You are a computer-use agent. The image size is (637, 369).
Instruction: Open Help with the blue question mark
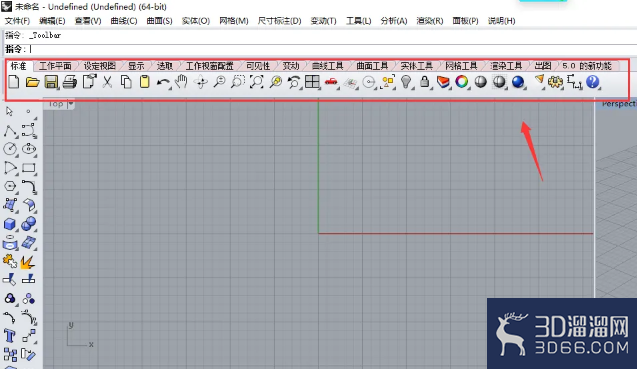[x=593, y=82]
